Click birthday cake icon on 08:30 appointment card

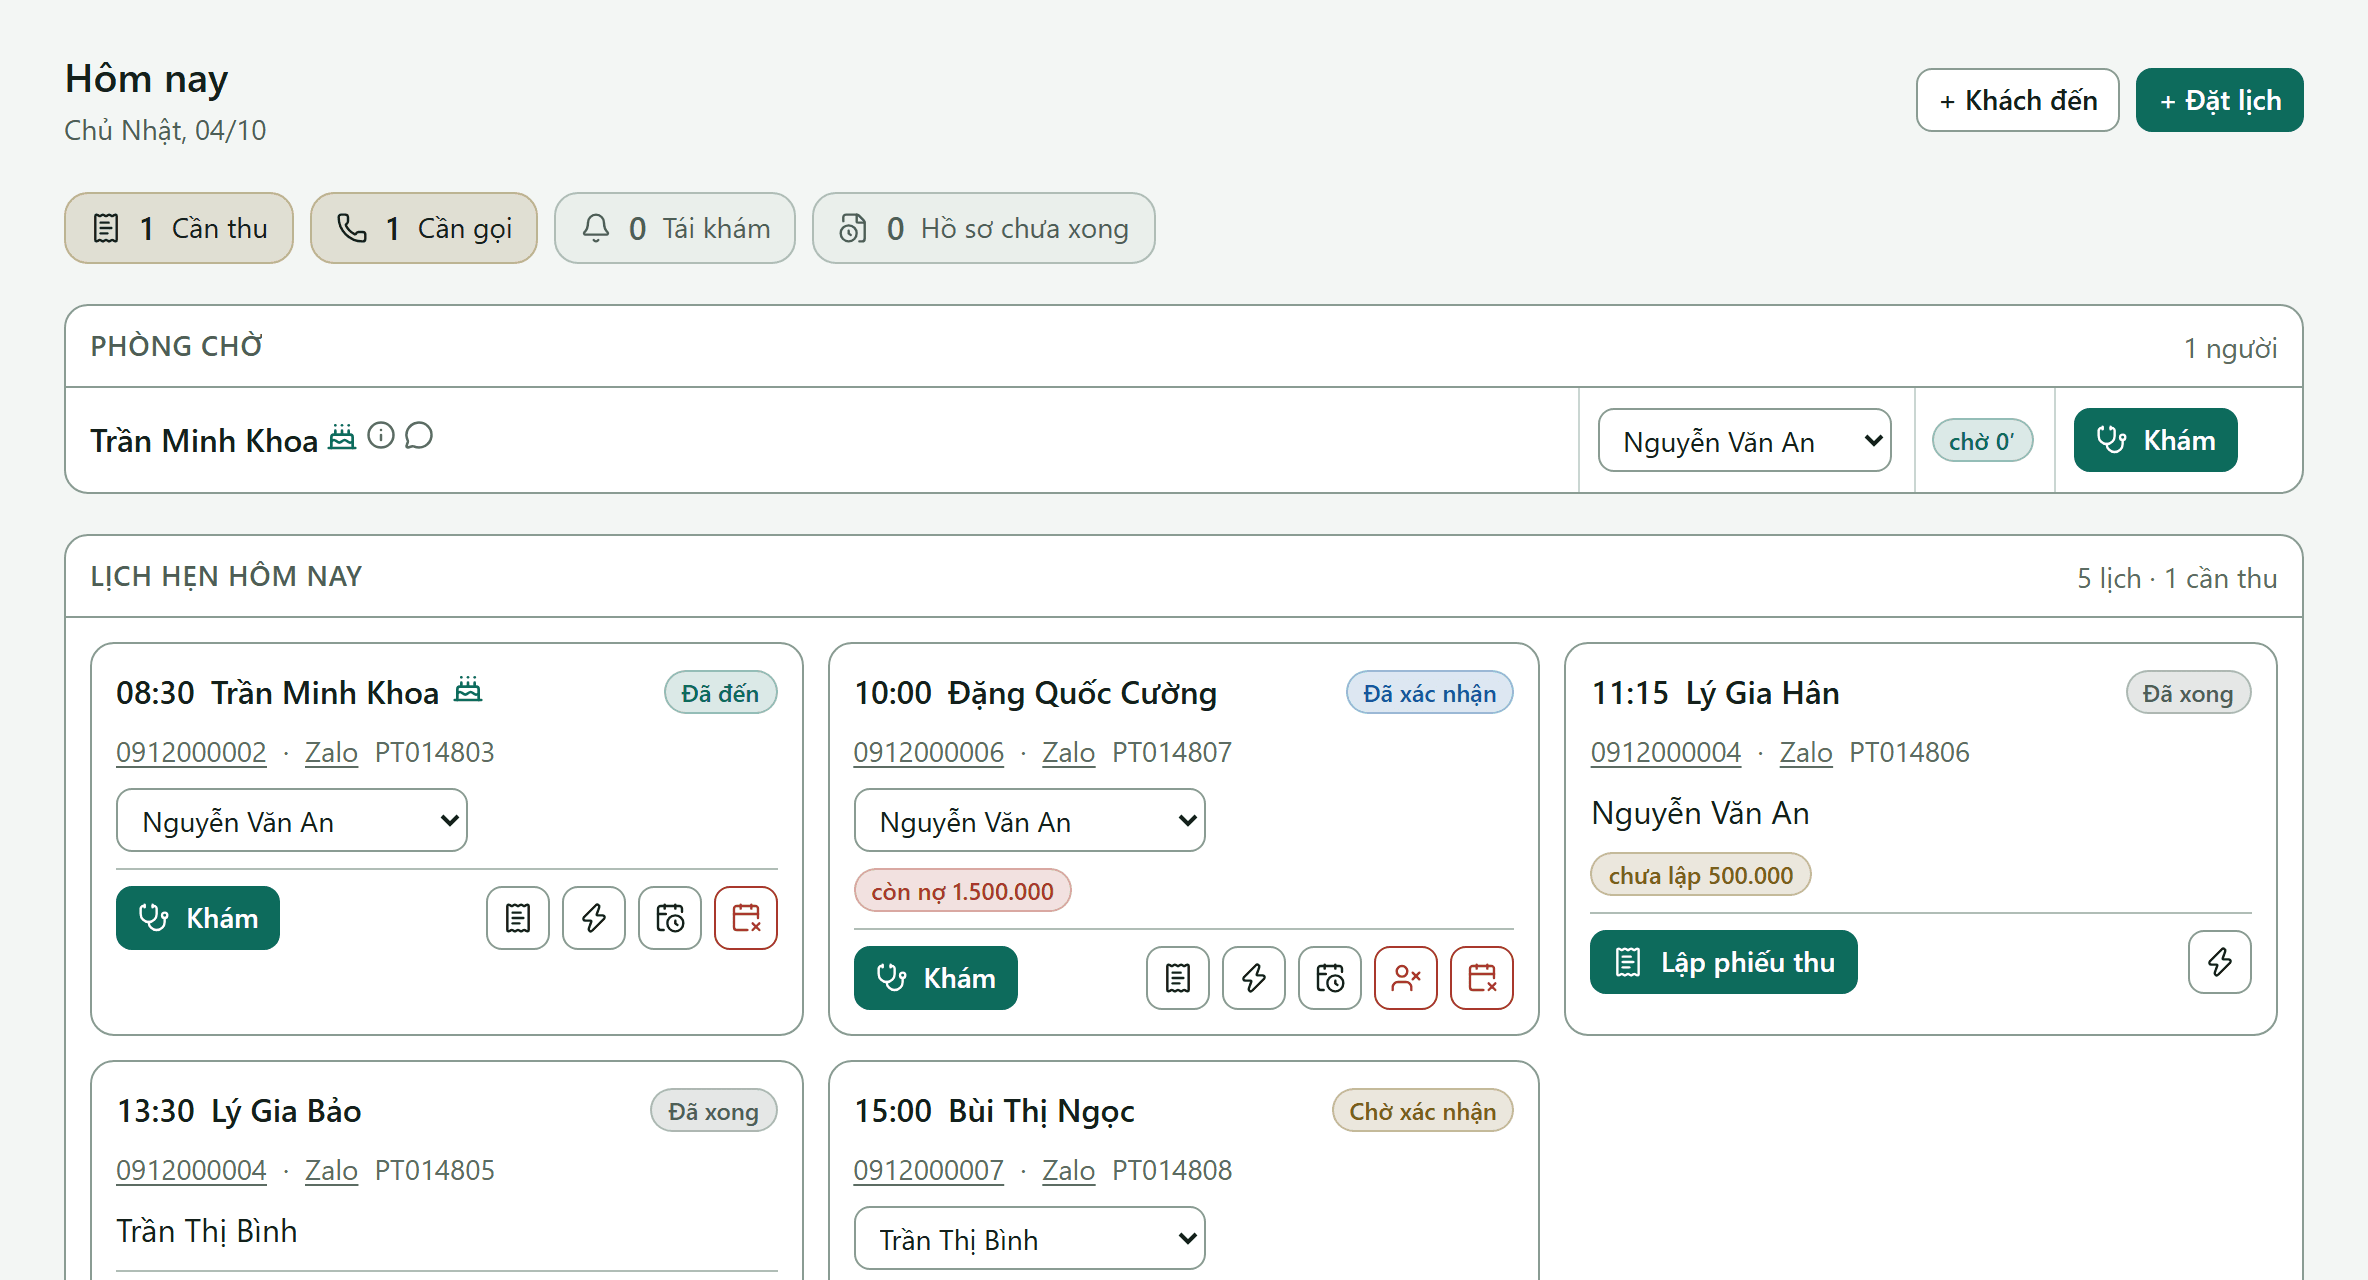[468, 690]
